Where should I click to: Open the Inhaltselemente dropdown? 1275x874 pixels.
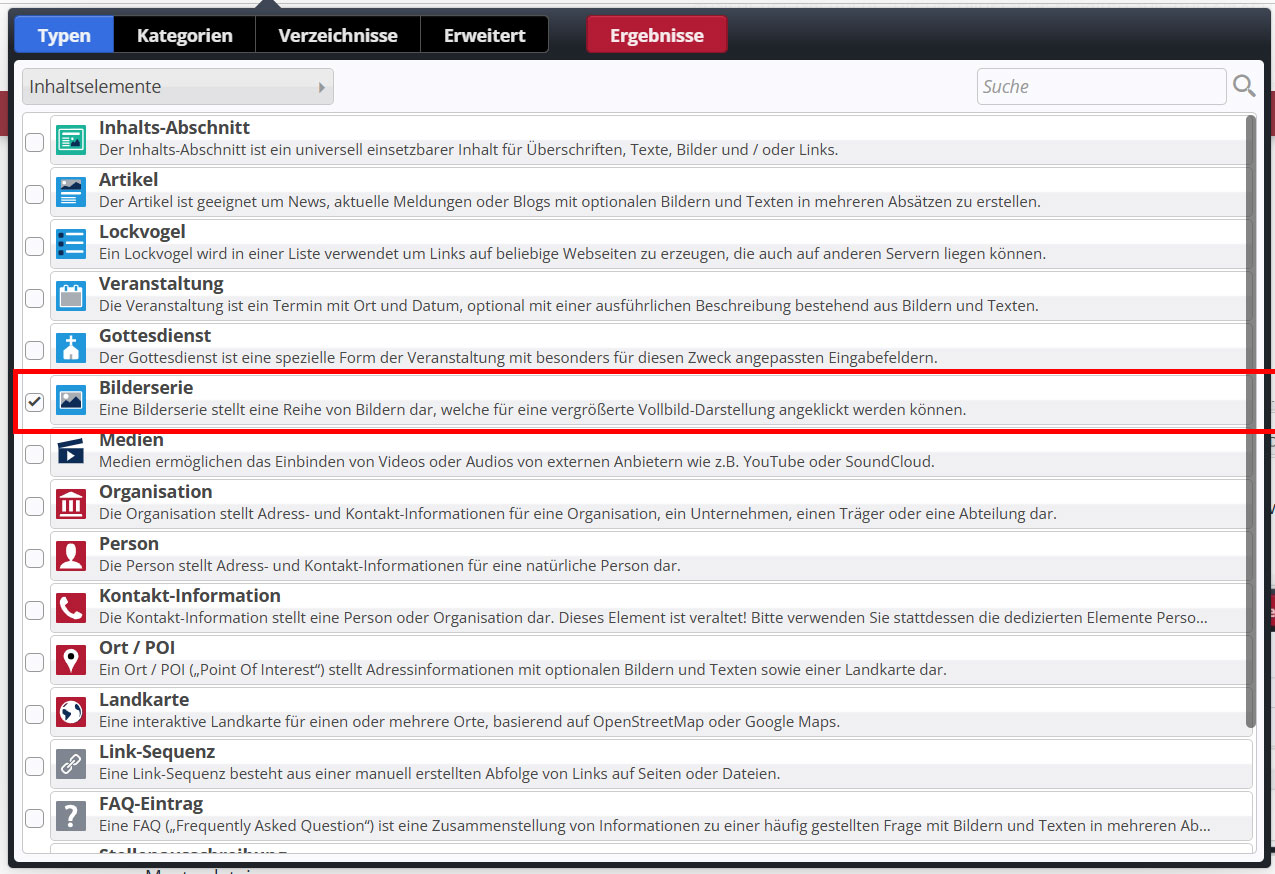point(178,87)
